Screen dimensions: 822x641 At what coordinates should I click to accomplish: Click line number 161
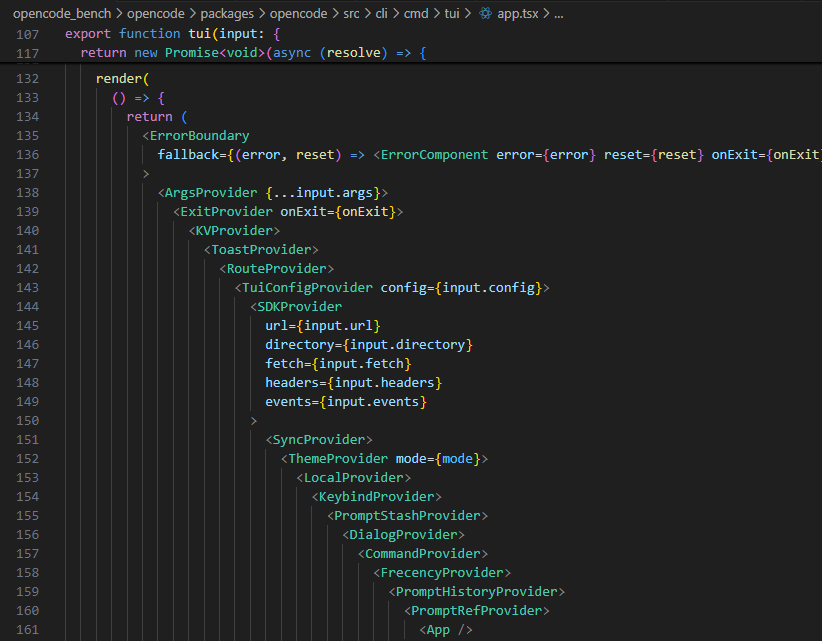click(27, 629)
